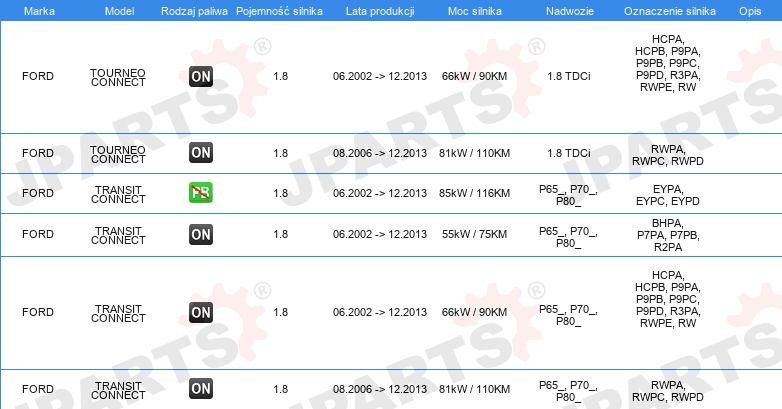
Task: Click the ON fuel icon for Transit Connect 81kW
Action: (x=201, y=389)
